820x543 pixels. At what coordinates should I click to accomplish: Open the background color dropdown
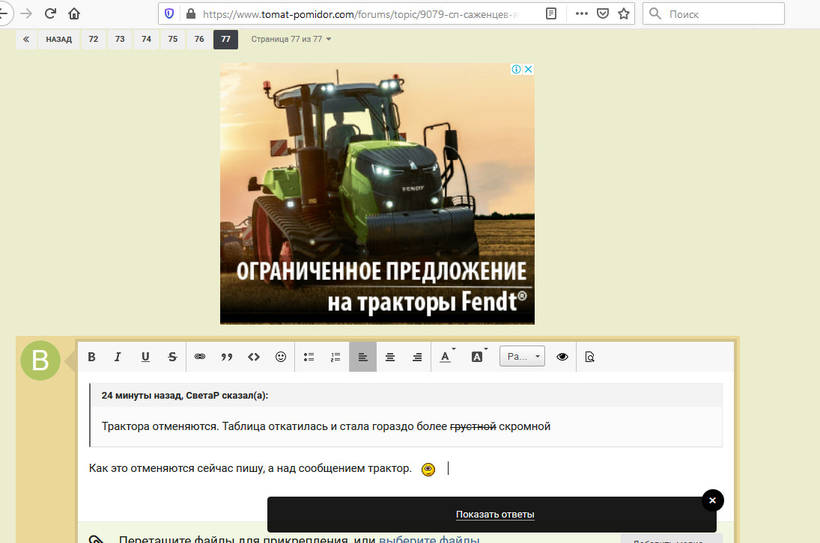click(x=478, y=357)
